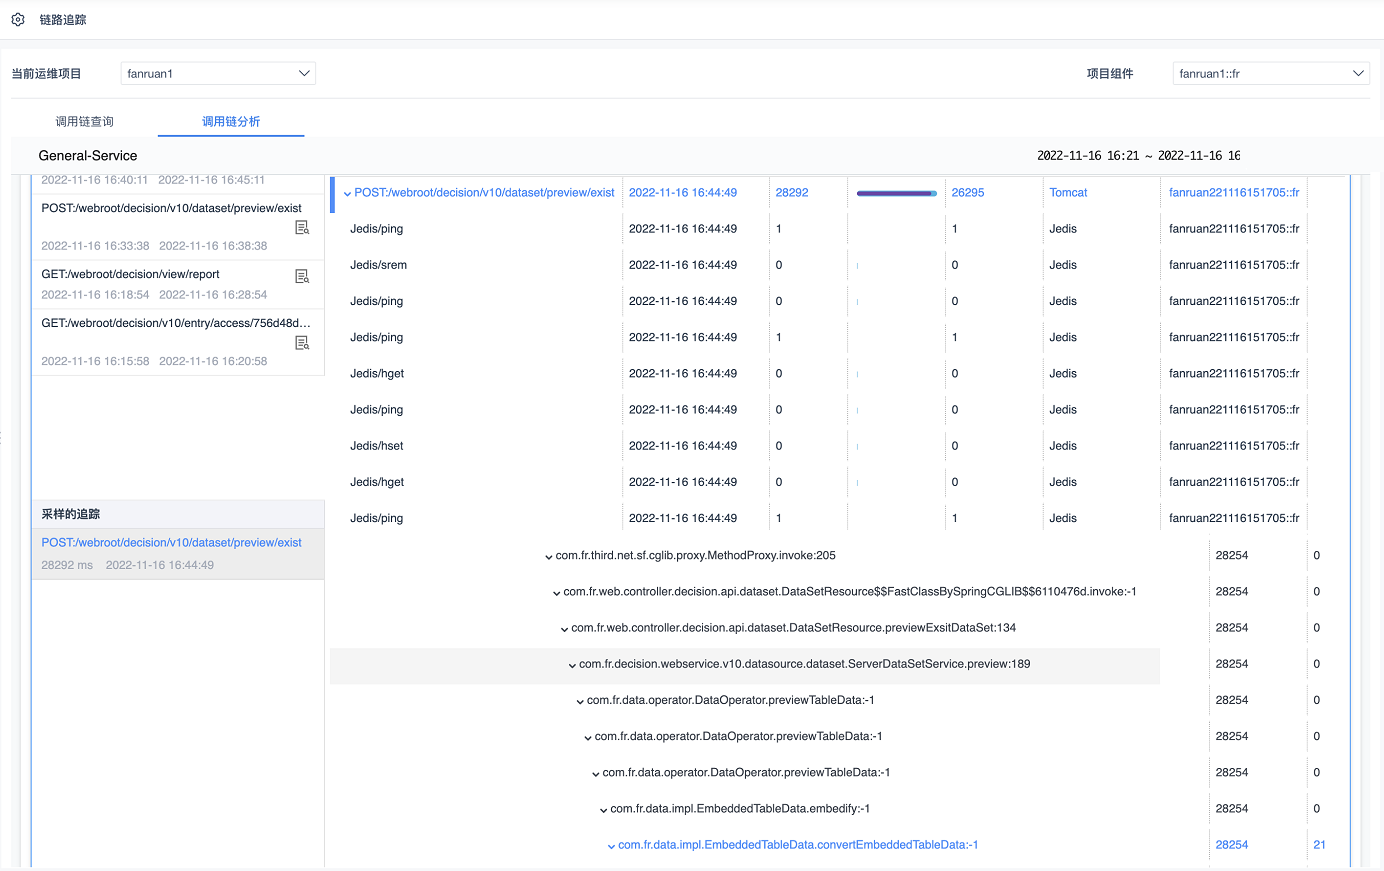Viewport: 1384px width, 871px height.
Task: Open the 项目组件 fanruan1::fr dropdown
Action: 1270,73
